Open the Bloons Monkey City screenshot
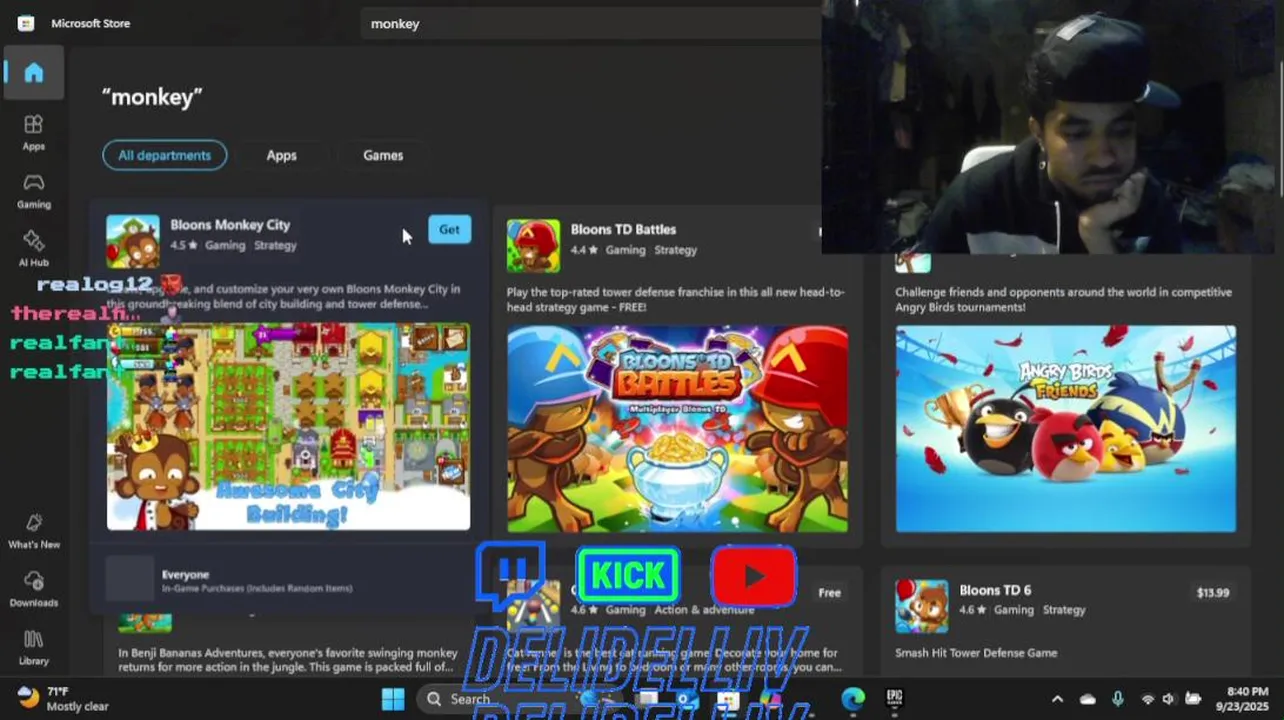1284x720 pixels. pyautogui.click(x=288, y=426)
